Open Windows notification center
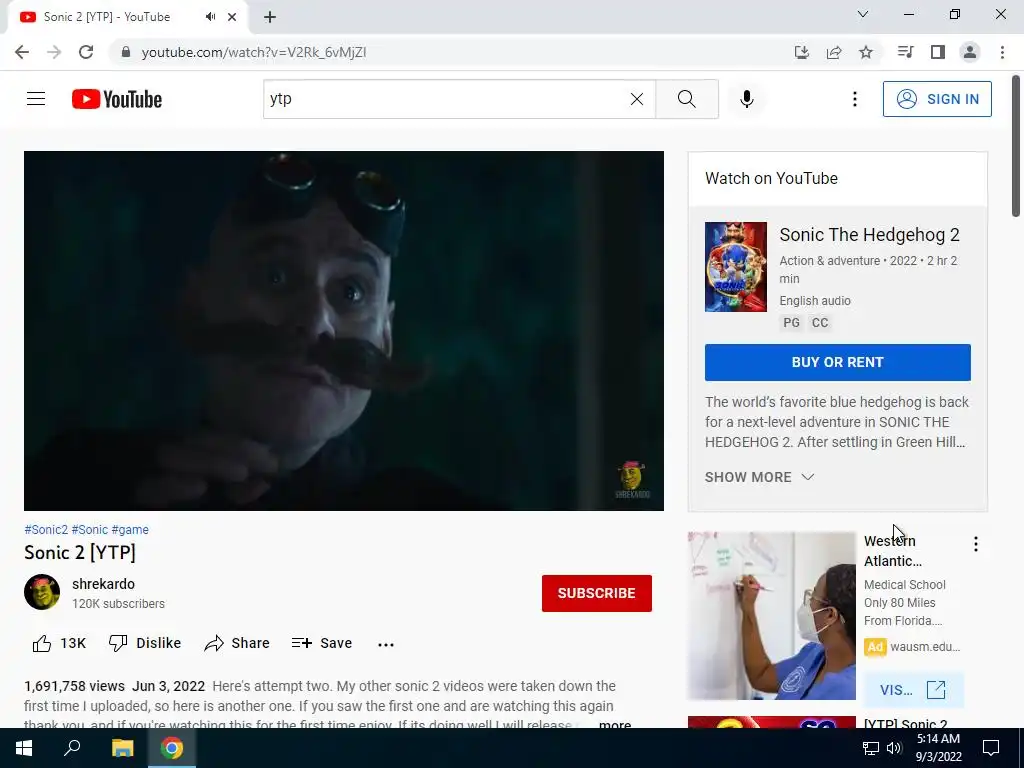The image size is (1024, 768). [991, 748]
